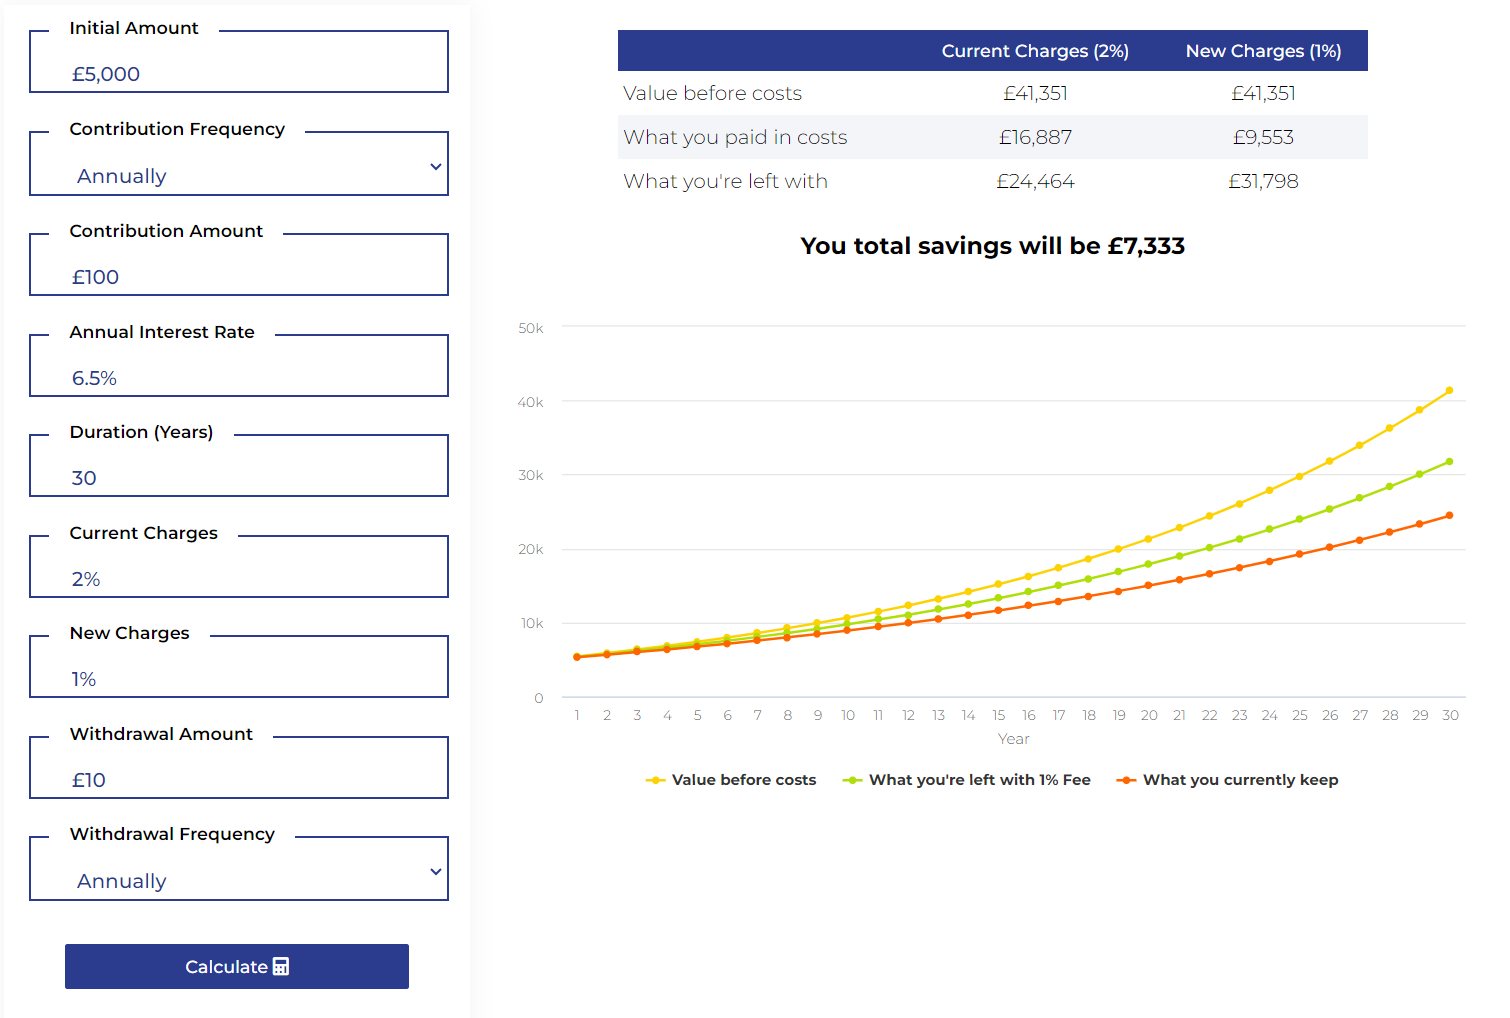Open the Withdrawal Frequency dropdown
Screen dimensions: 1510x1018
click(239, 869)
